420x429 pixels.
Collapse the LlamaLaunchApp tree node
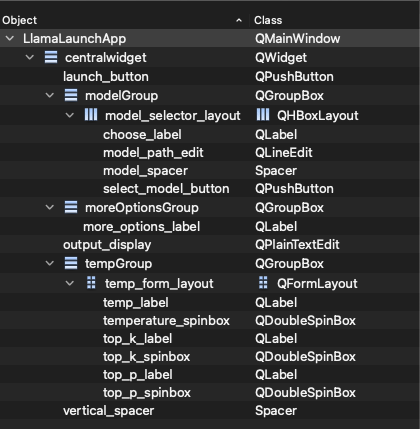click(x=10, y=38)
